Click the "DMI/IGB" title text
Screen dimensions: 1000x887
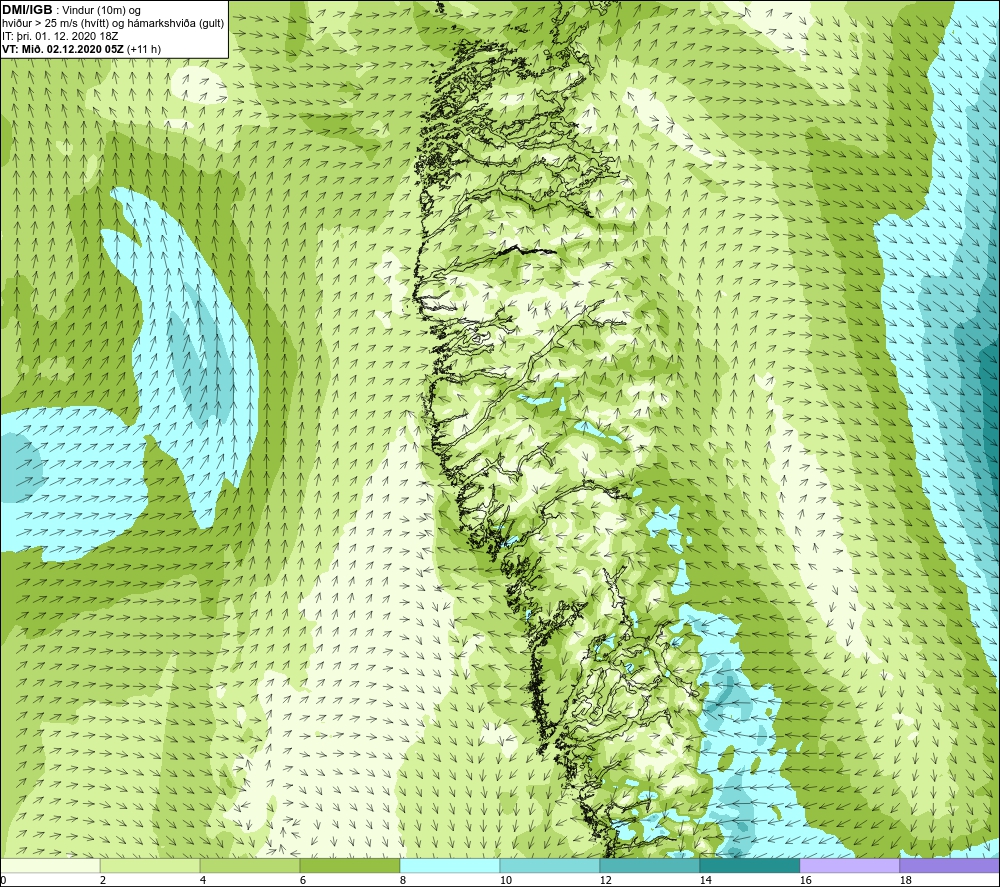[x=27, y=10]
